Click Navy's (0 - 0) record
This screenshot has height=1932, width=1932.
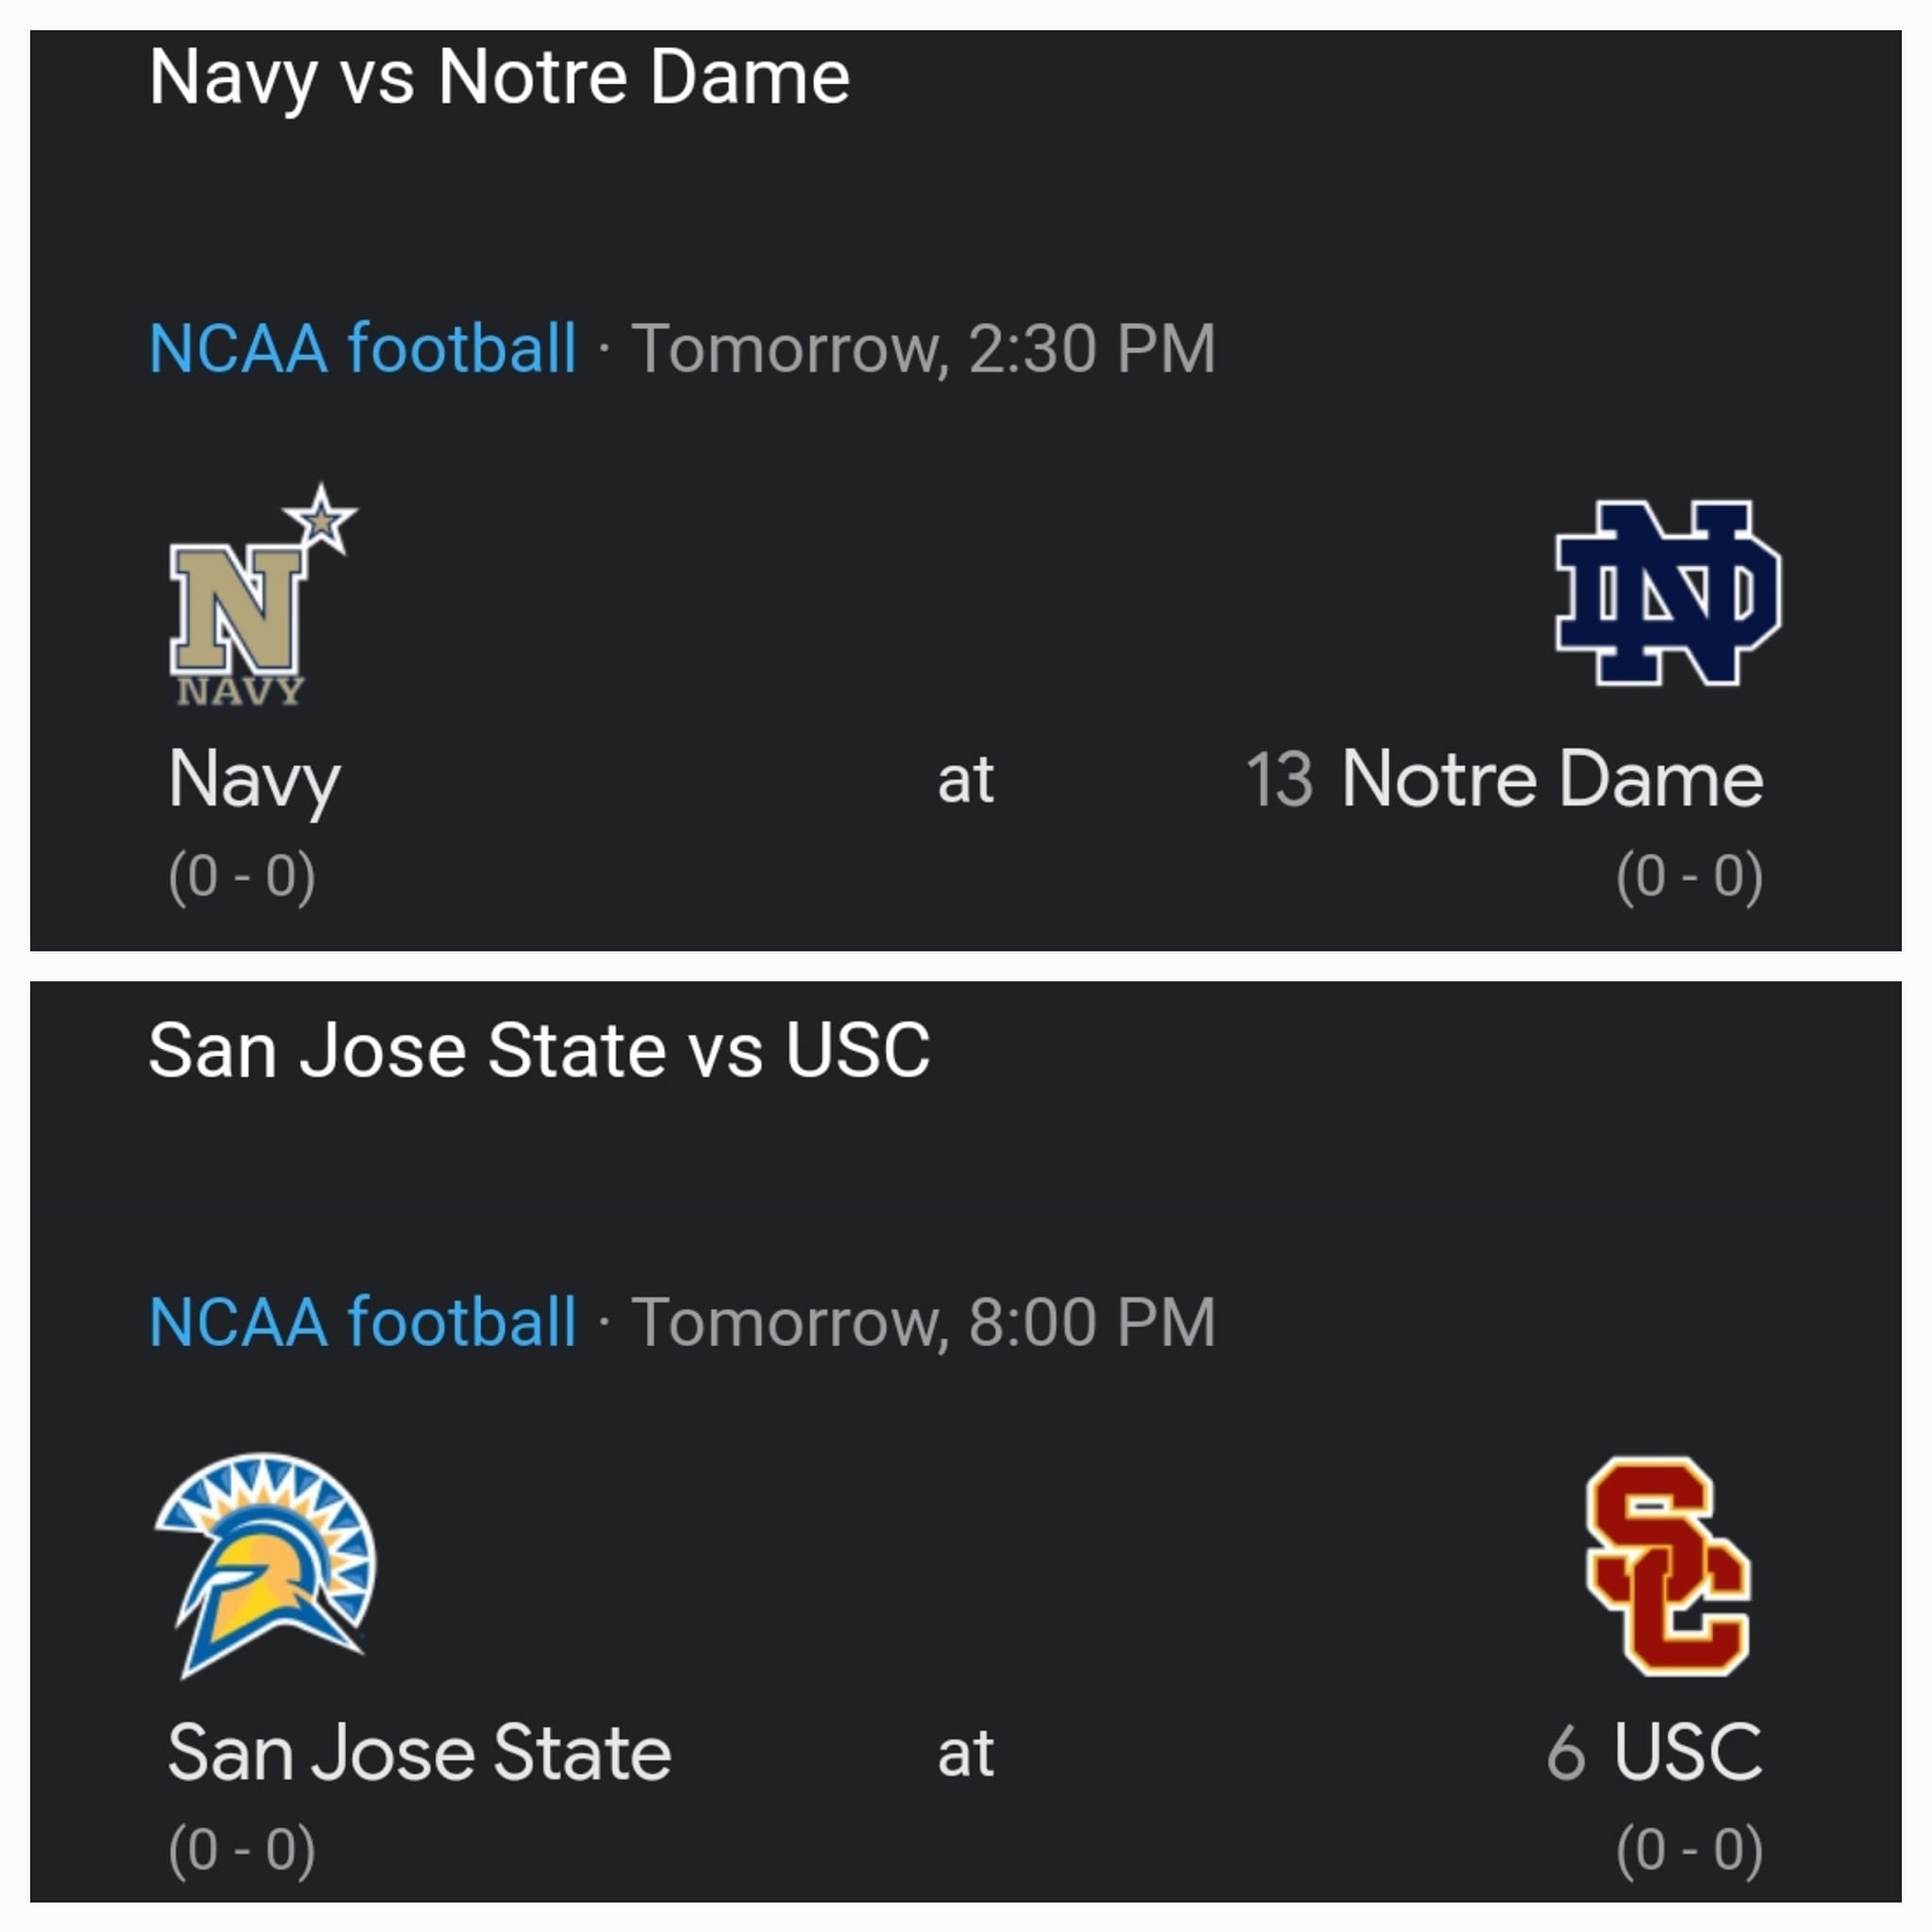click(242, 877)
